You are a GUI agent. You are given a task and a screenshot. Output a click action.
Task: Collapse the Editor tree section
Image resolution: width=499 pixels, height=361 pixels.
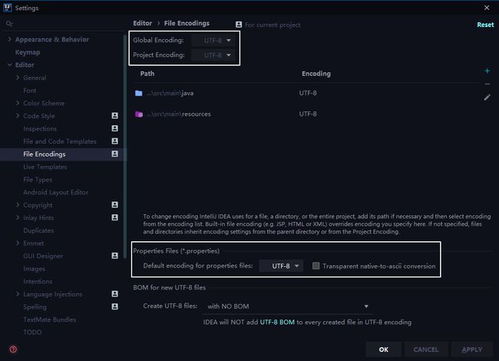(9, 65)
